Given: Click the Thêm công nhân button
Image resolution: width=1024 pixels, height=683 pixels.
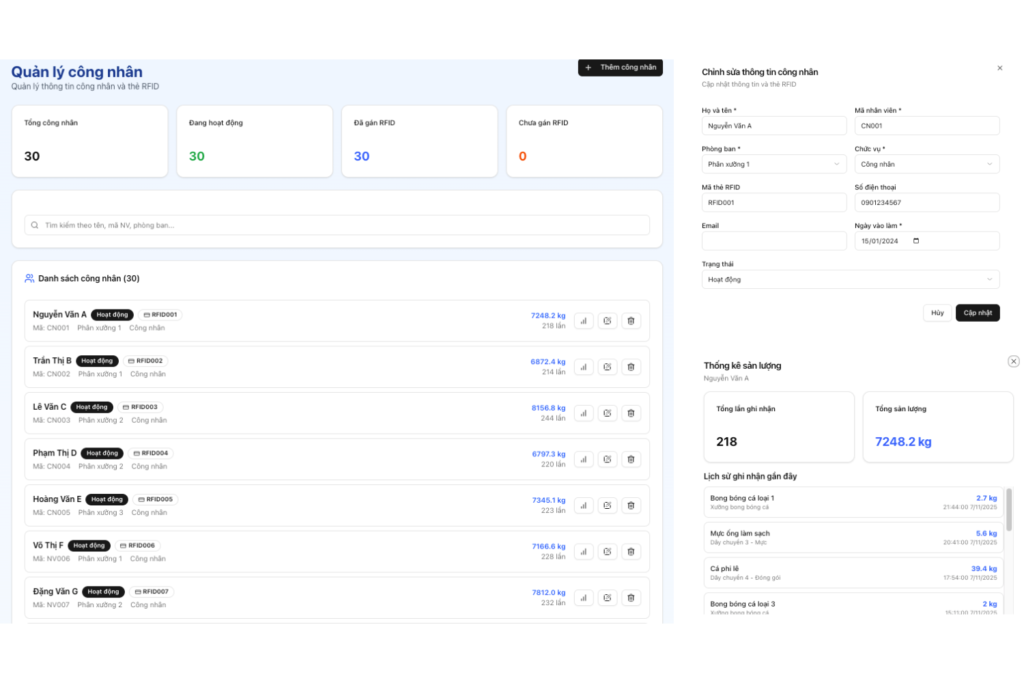Looking at the screenshot, I should [620, 68].
